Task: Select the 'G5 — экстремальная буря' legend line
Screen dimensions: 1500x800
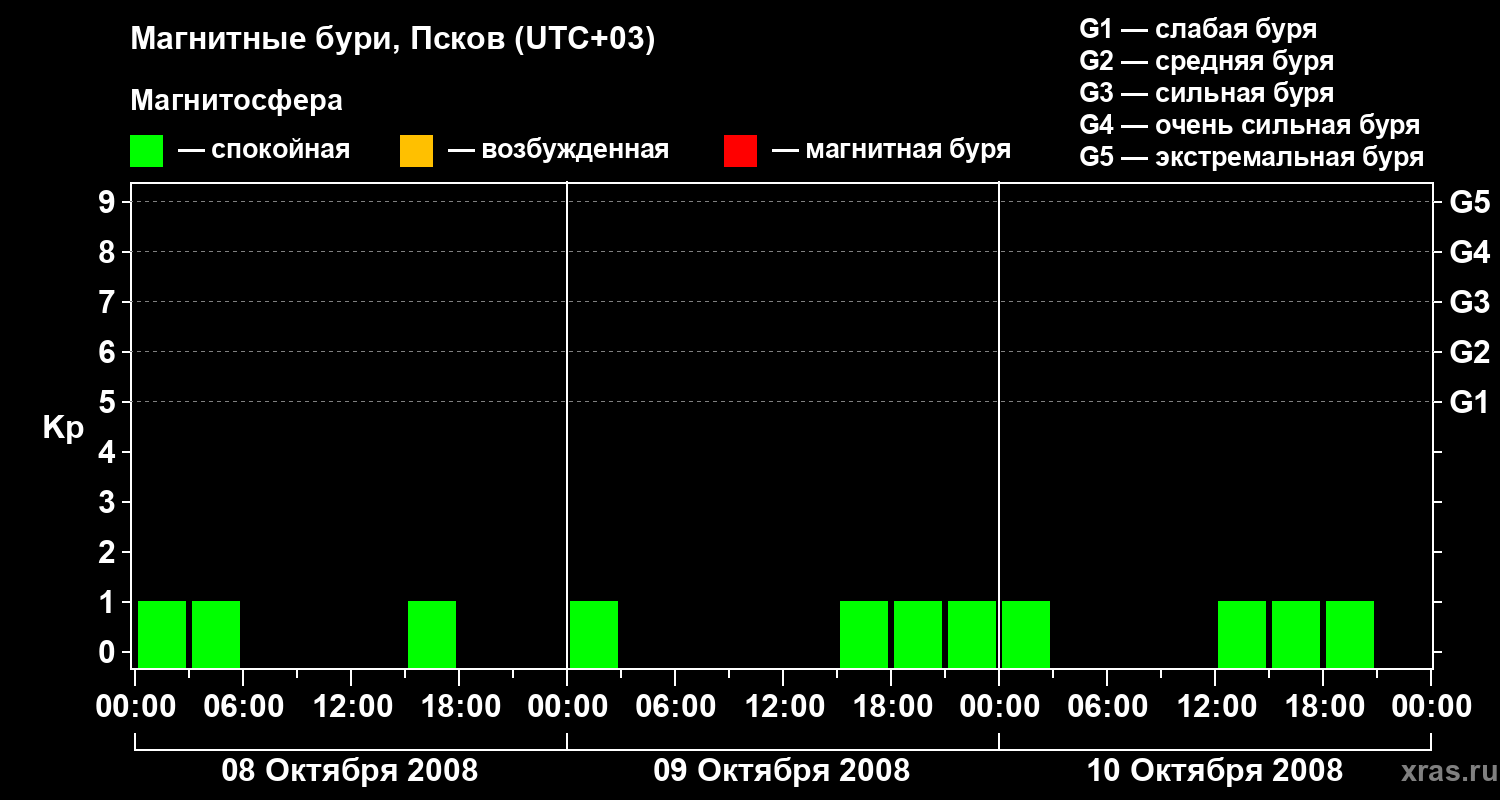Action: 1252,157
